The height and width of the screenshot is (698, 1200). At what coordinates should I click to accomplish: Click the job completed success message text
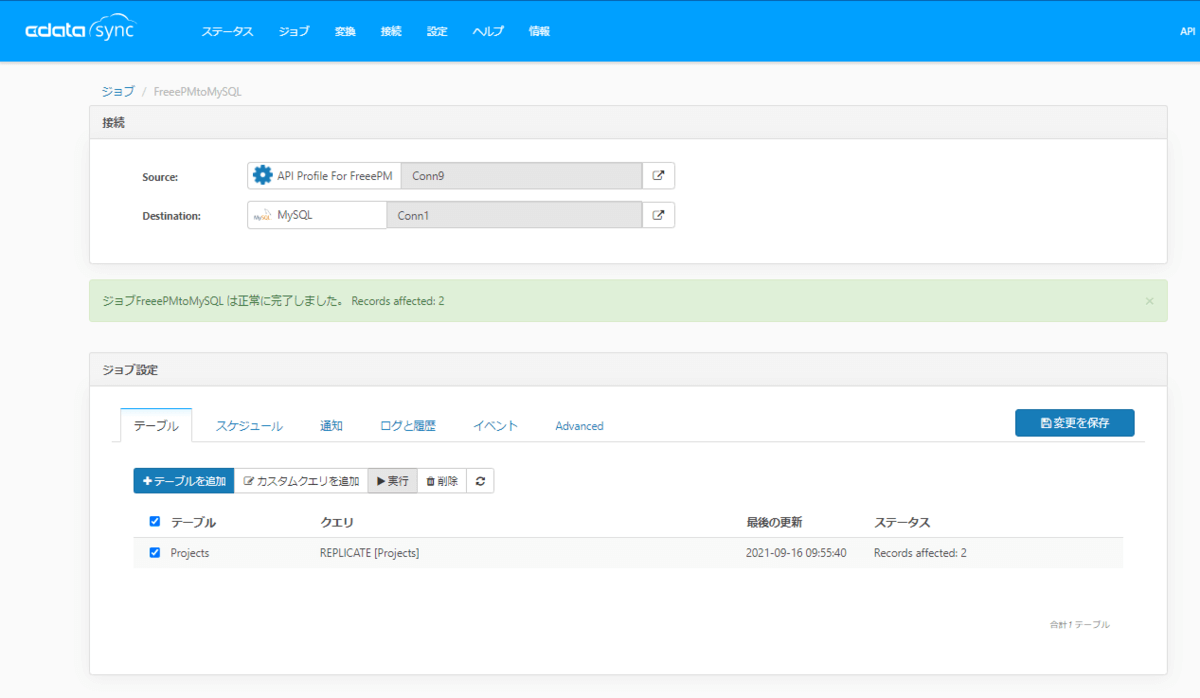pyautogui.click(x=273, y=301)
